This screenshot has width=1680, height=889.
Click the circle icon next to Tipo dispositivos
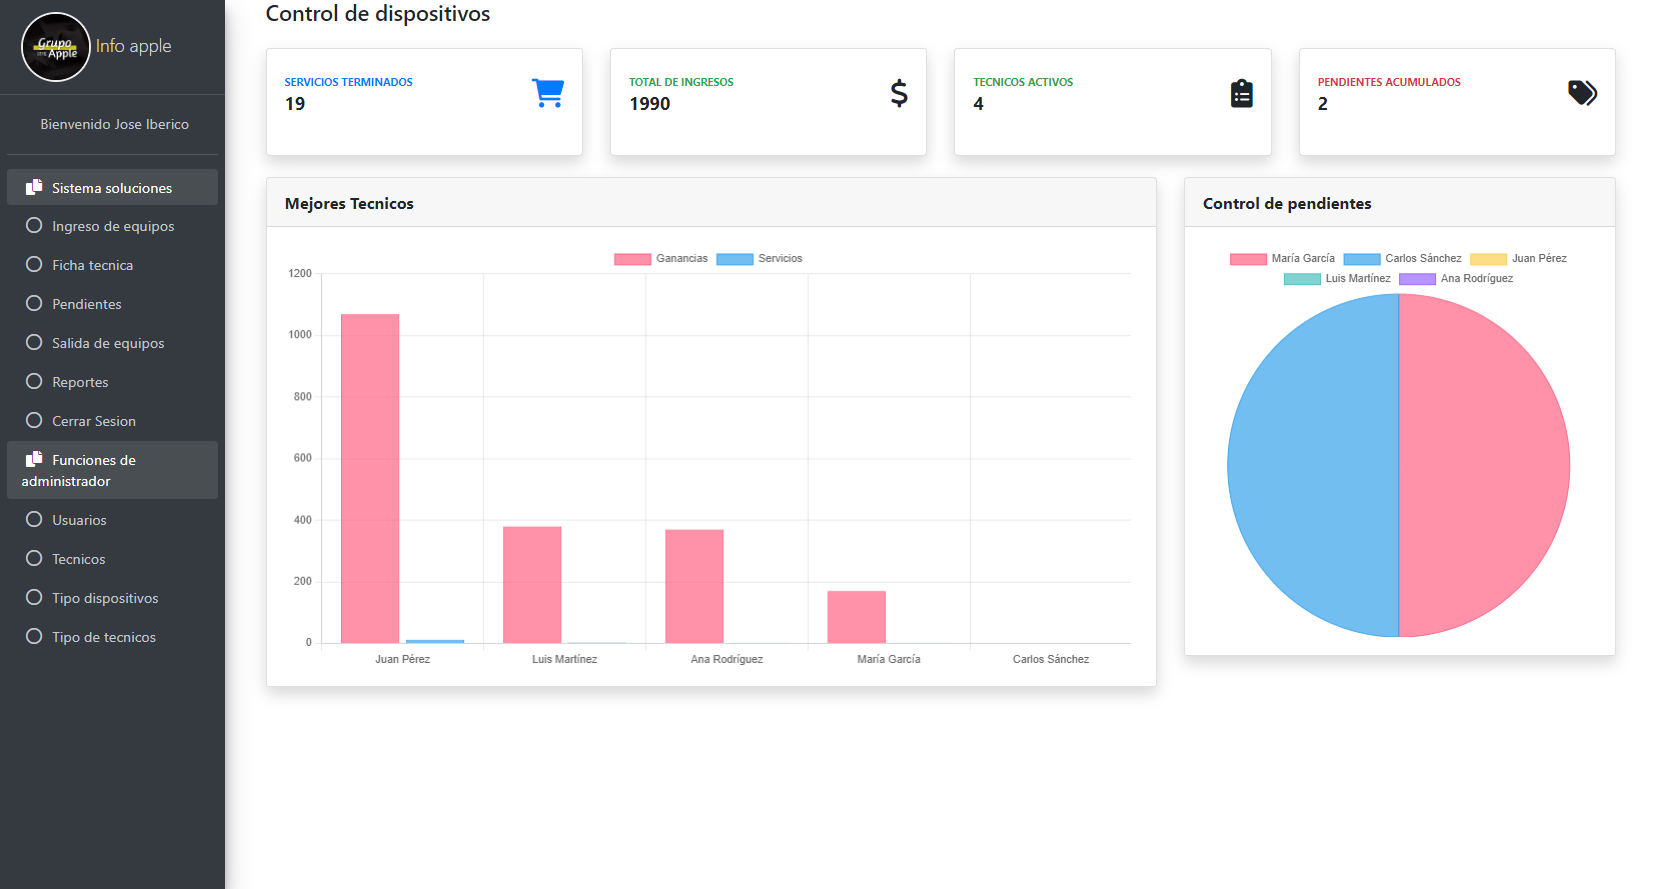(34, 597)
